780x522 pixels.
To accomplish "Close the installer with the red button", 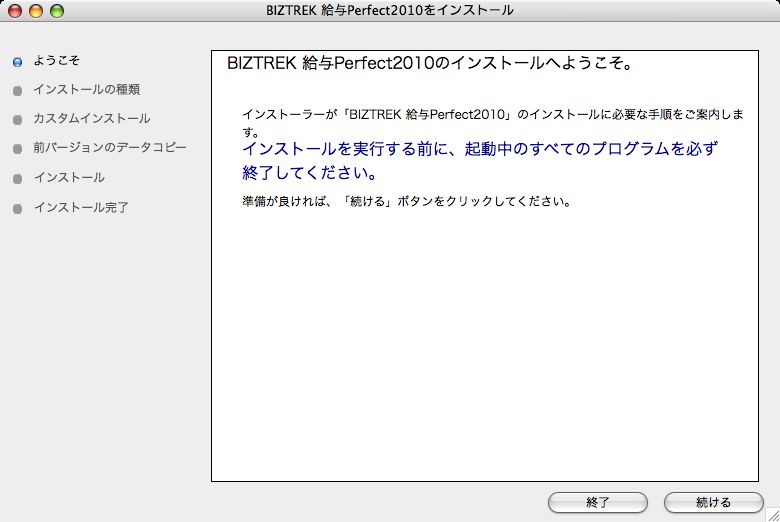I will click(x=15, y=10).
